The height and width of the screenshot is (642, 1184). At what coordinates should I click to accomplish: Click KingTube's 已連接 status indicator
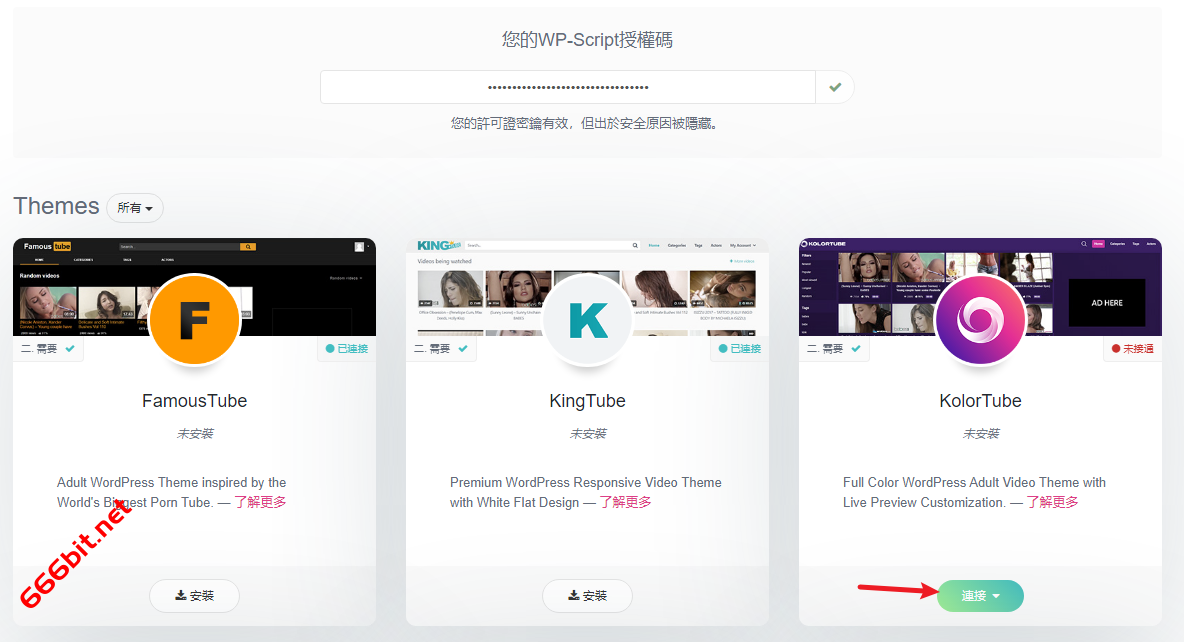[740, 348]
